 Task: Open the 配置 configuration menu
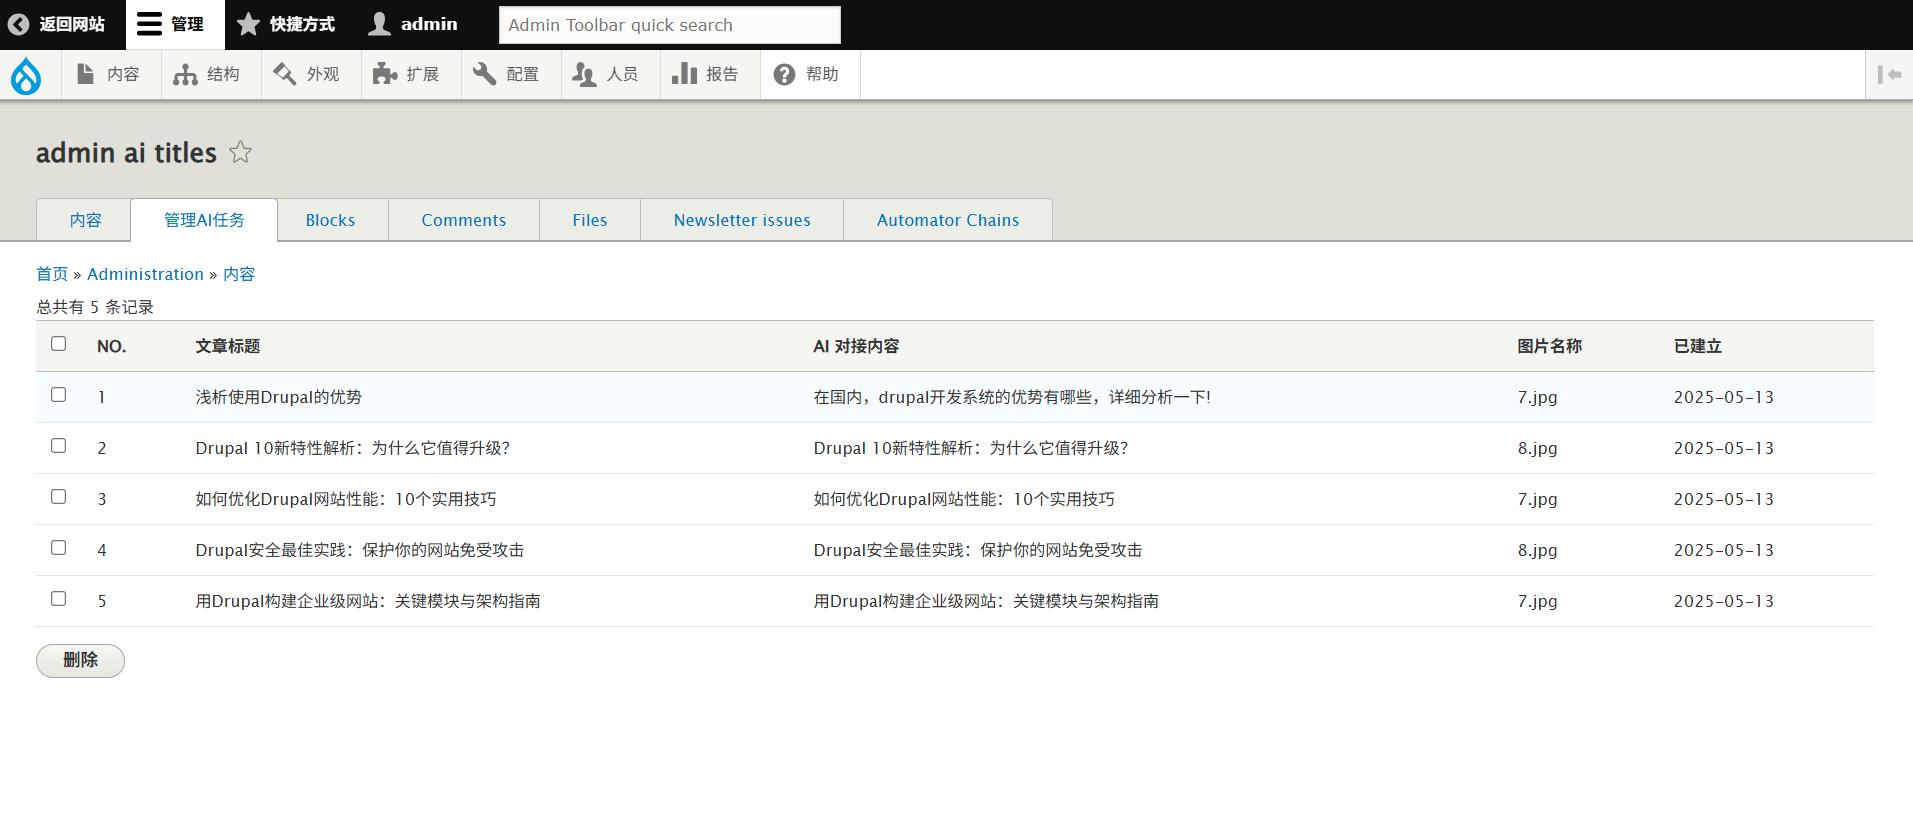(x=511, y=74)
